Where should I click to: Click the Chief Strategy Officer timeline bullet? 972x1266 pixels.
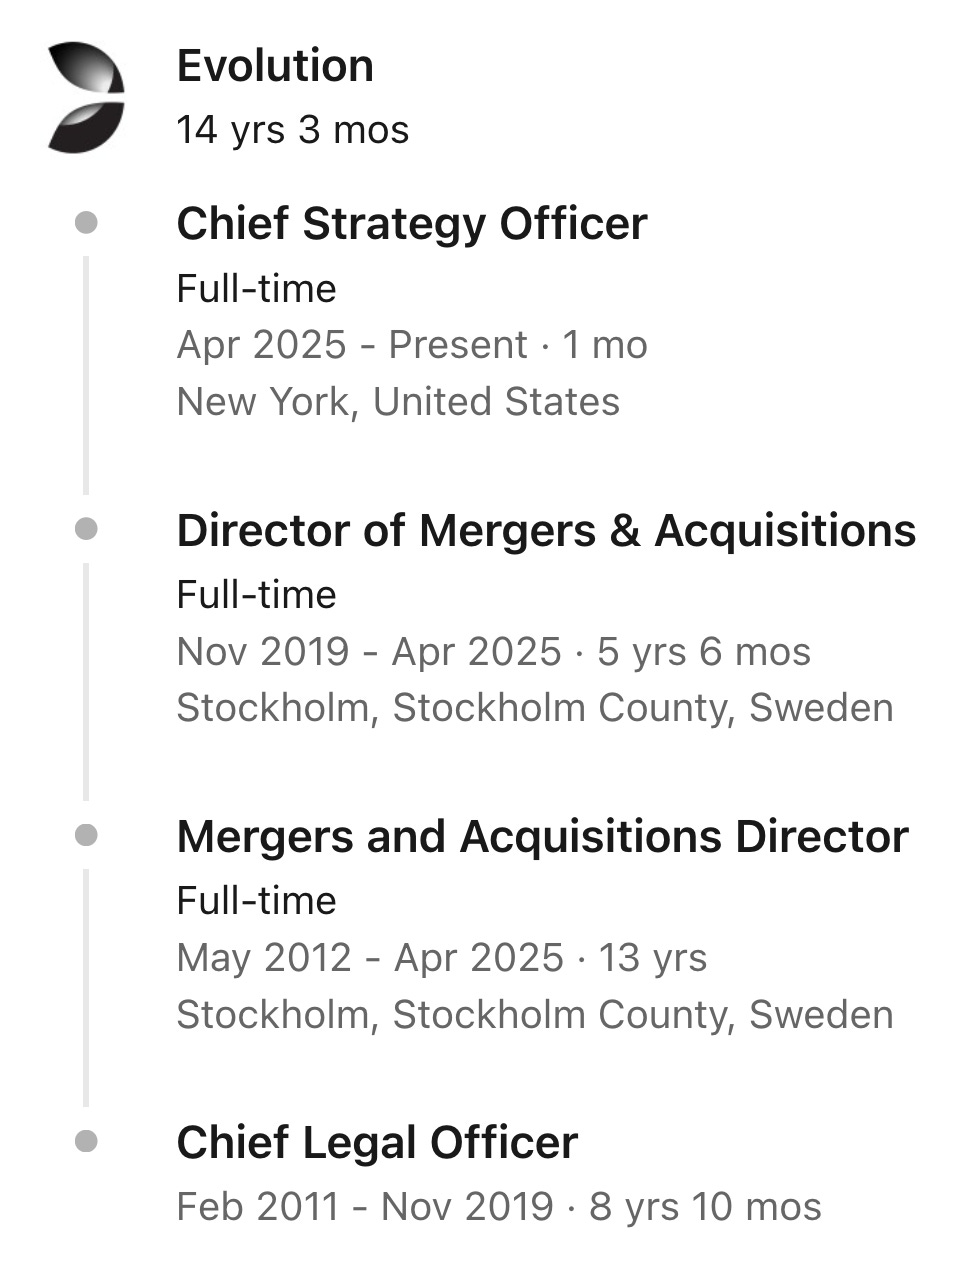pyautogui.click(x=86, y=221)
